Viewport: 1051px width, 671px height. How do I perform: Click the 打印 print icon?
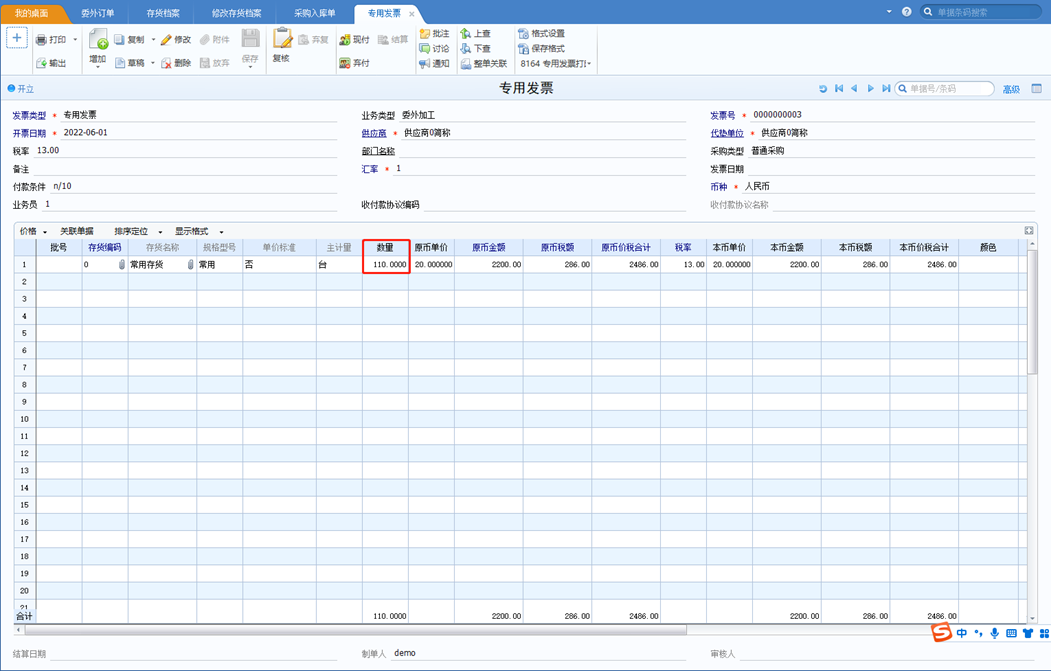click(x=41, y=40)
